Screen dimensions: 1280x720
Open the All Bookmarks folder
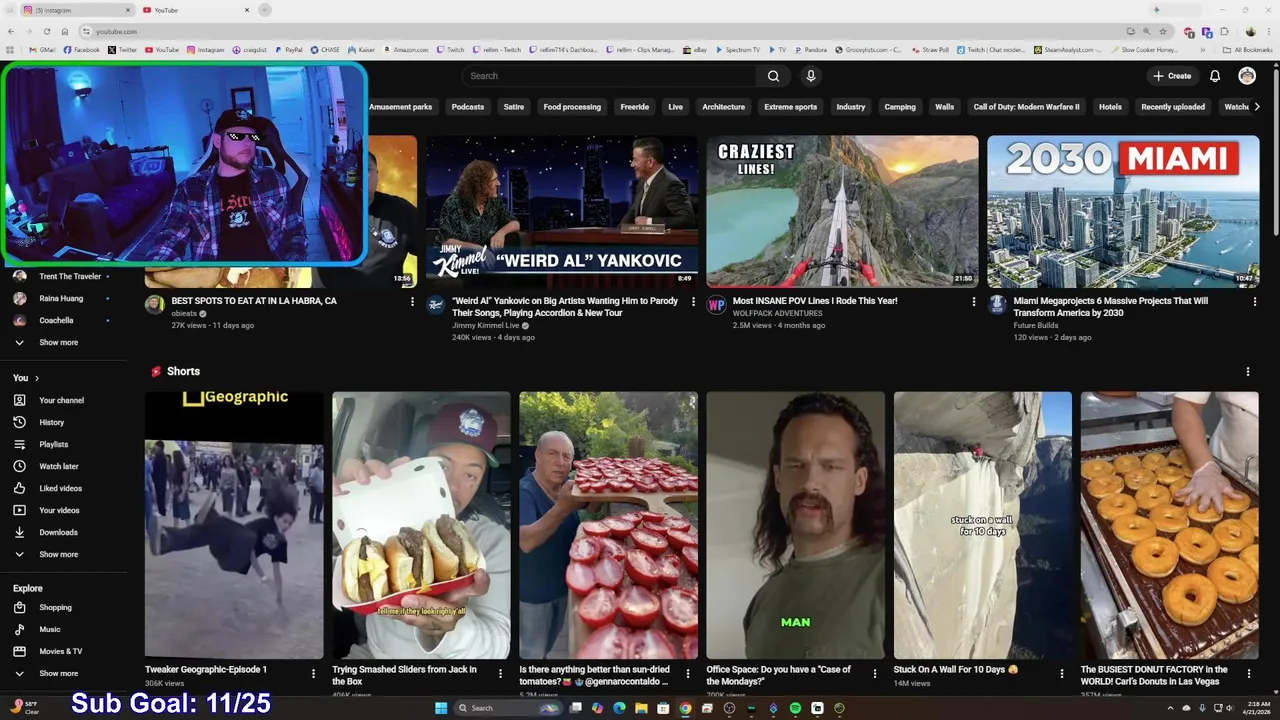tap(1247, 49)
